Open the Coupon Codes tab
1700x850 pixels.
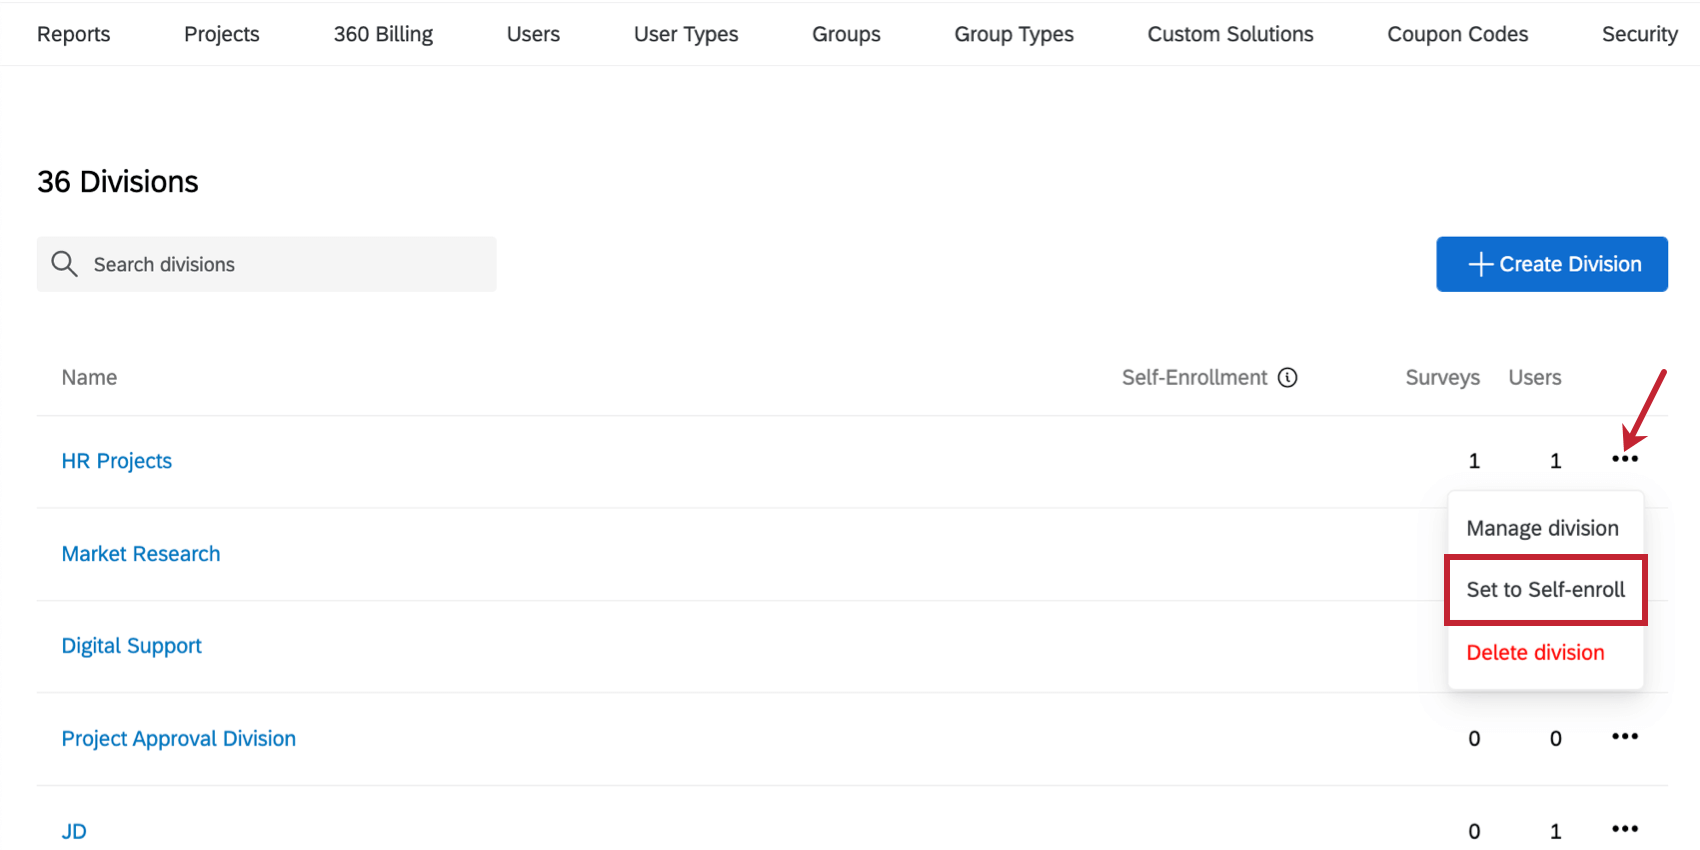click(x=1457, y=34)
